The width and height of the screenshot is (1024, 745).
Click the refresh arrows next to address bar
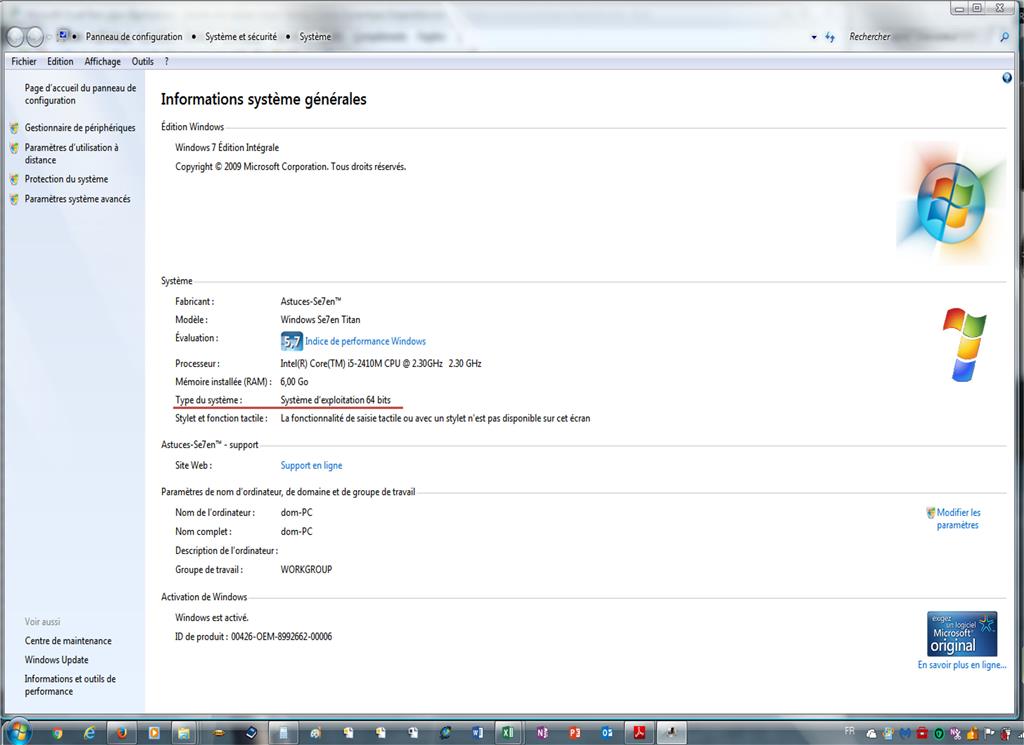(830, 37)
